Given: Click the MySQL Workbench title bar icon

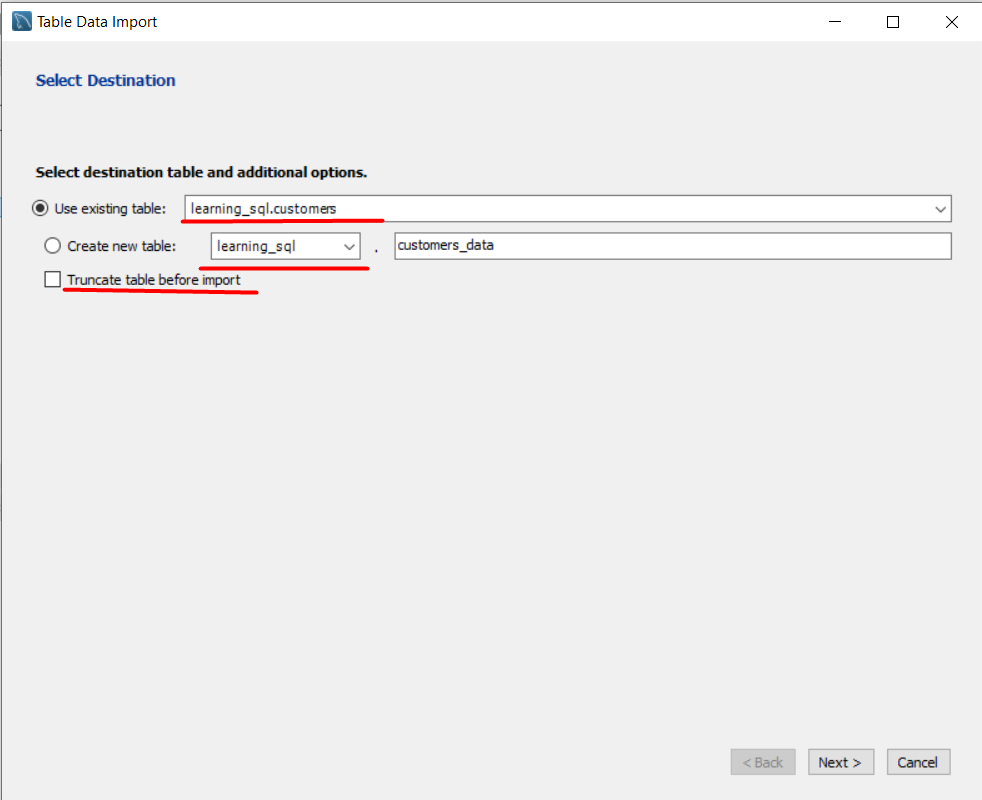Looking at the screenshot, I should (21, 21).
